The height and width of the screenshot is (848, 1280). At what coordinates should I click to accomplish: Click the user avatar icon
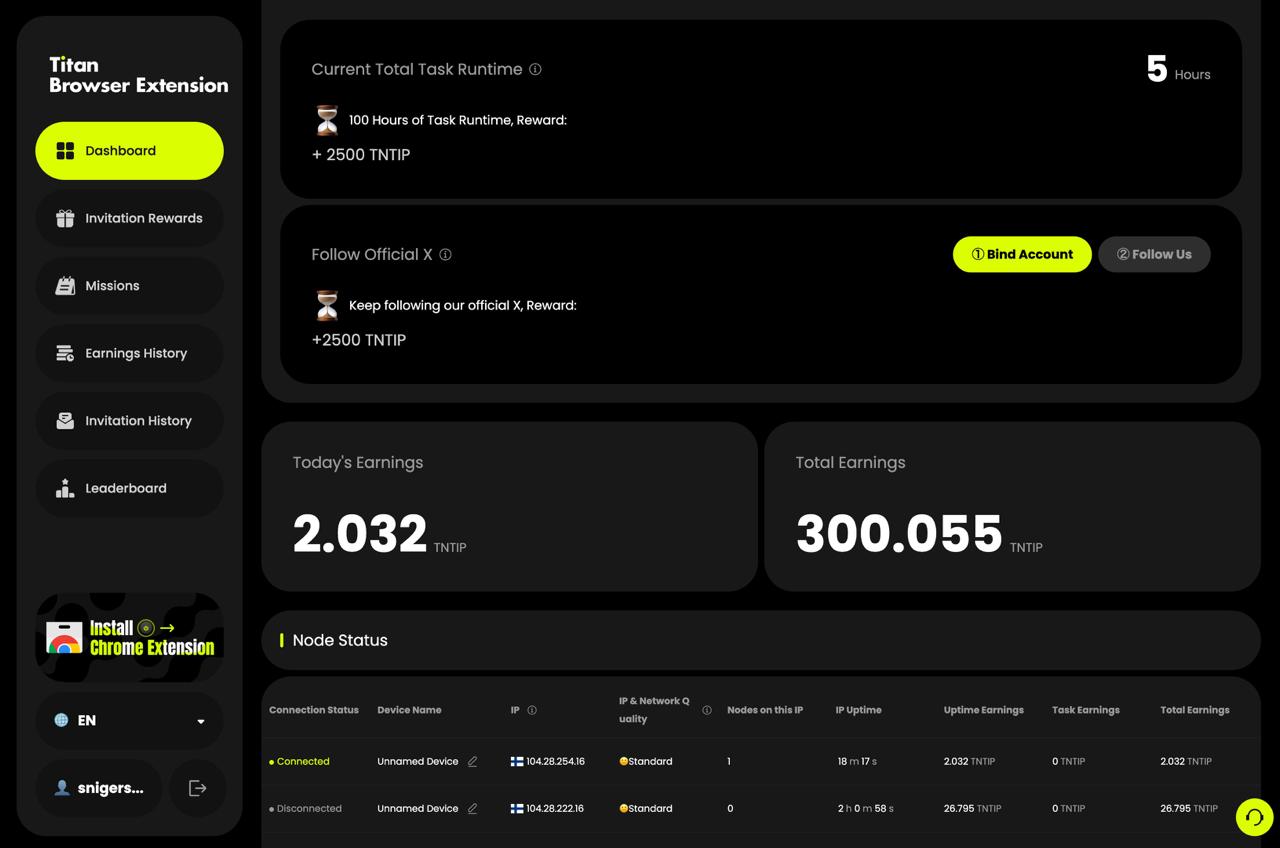(x=62, y=788)
